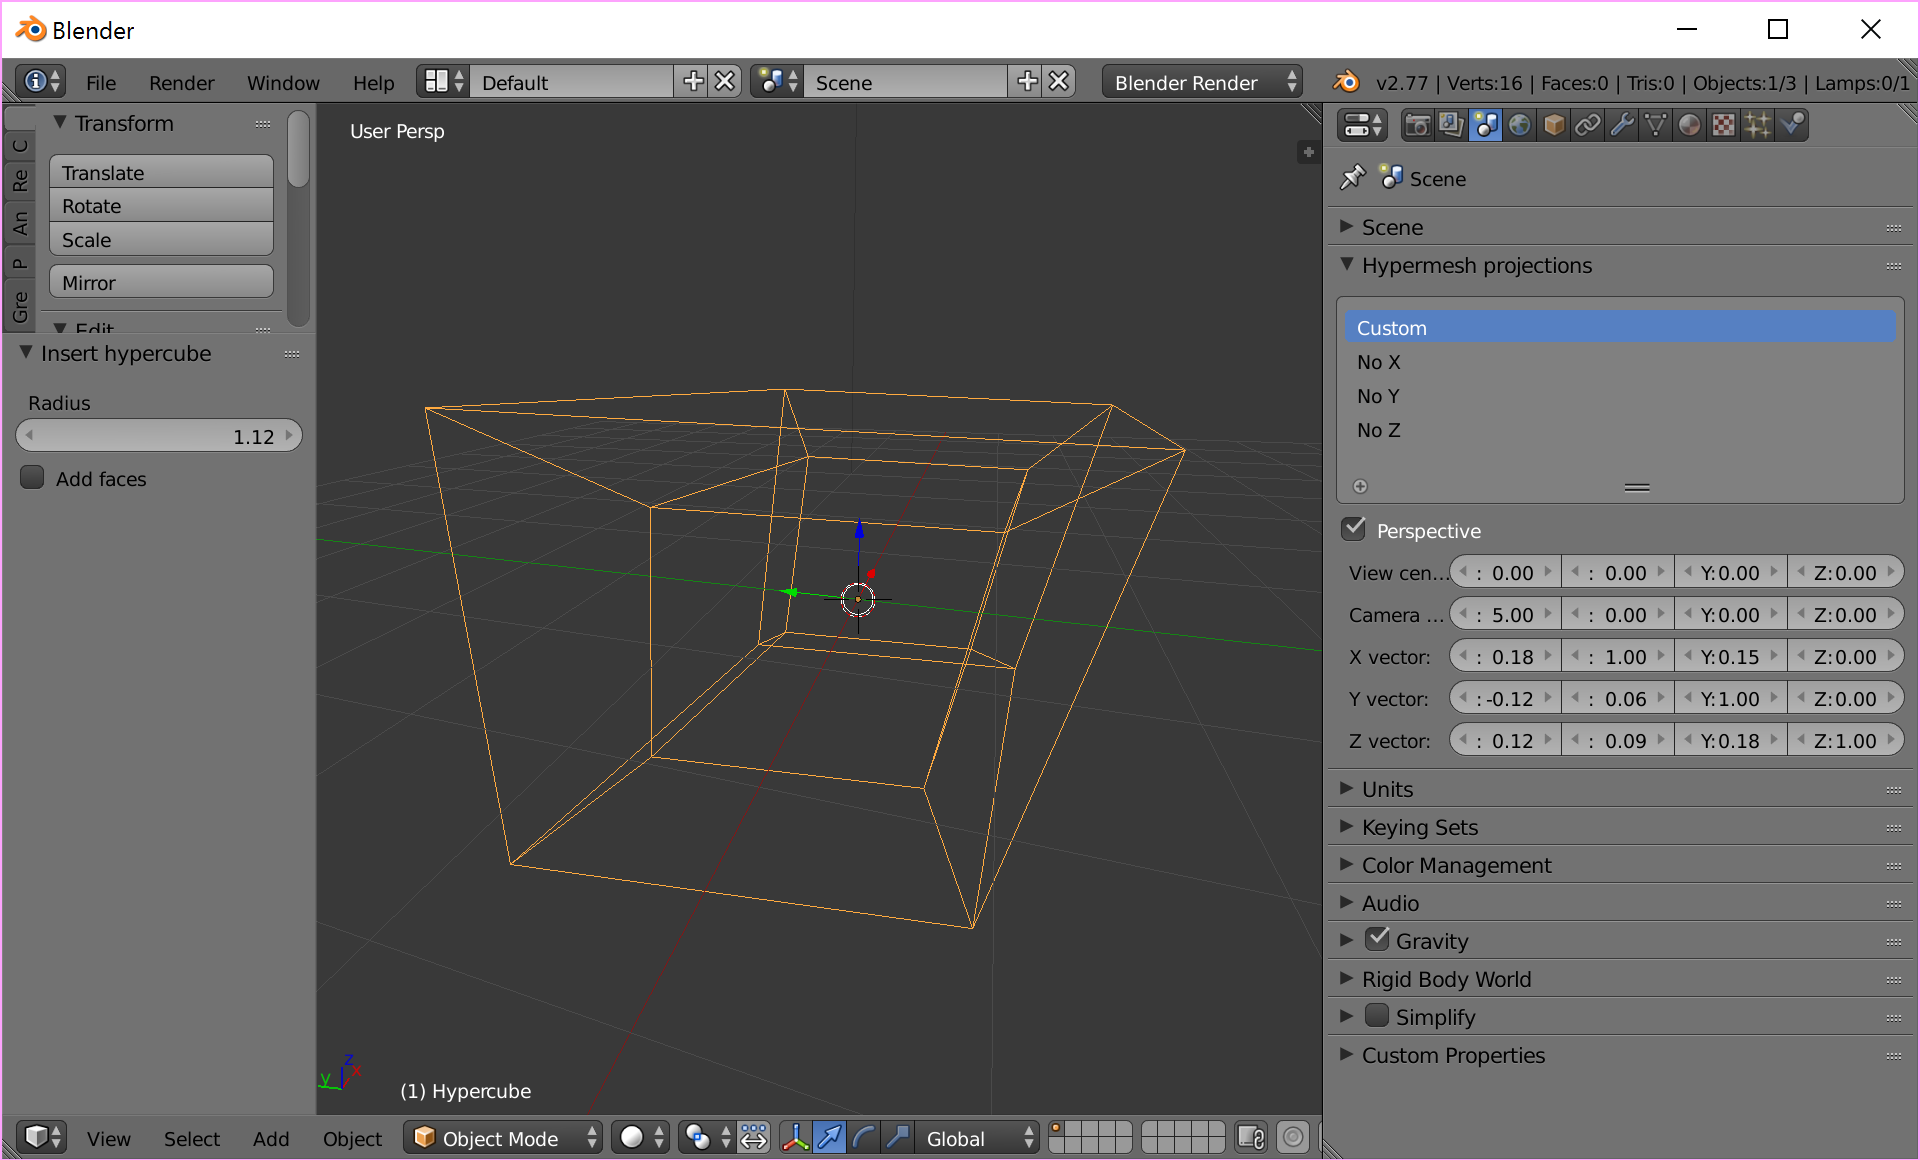Open the Scene browser dropdown
The image size is (1920, 1160).
click(777, 82)
